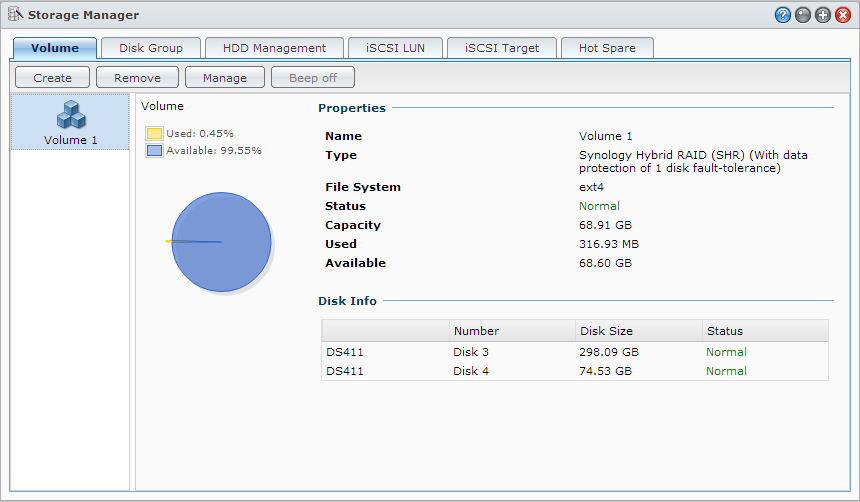The width and height of the screenshot is (860, 502).
Task: Click the Synology Hybrid RAID type text
Action: coord(693,161)
